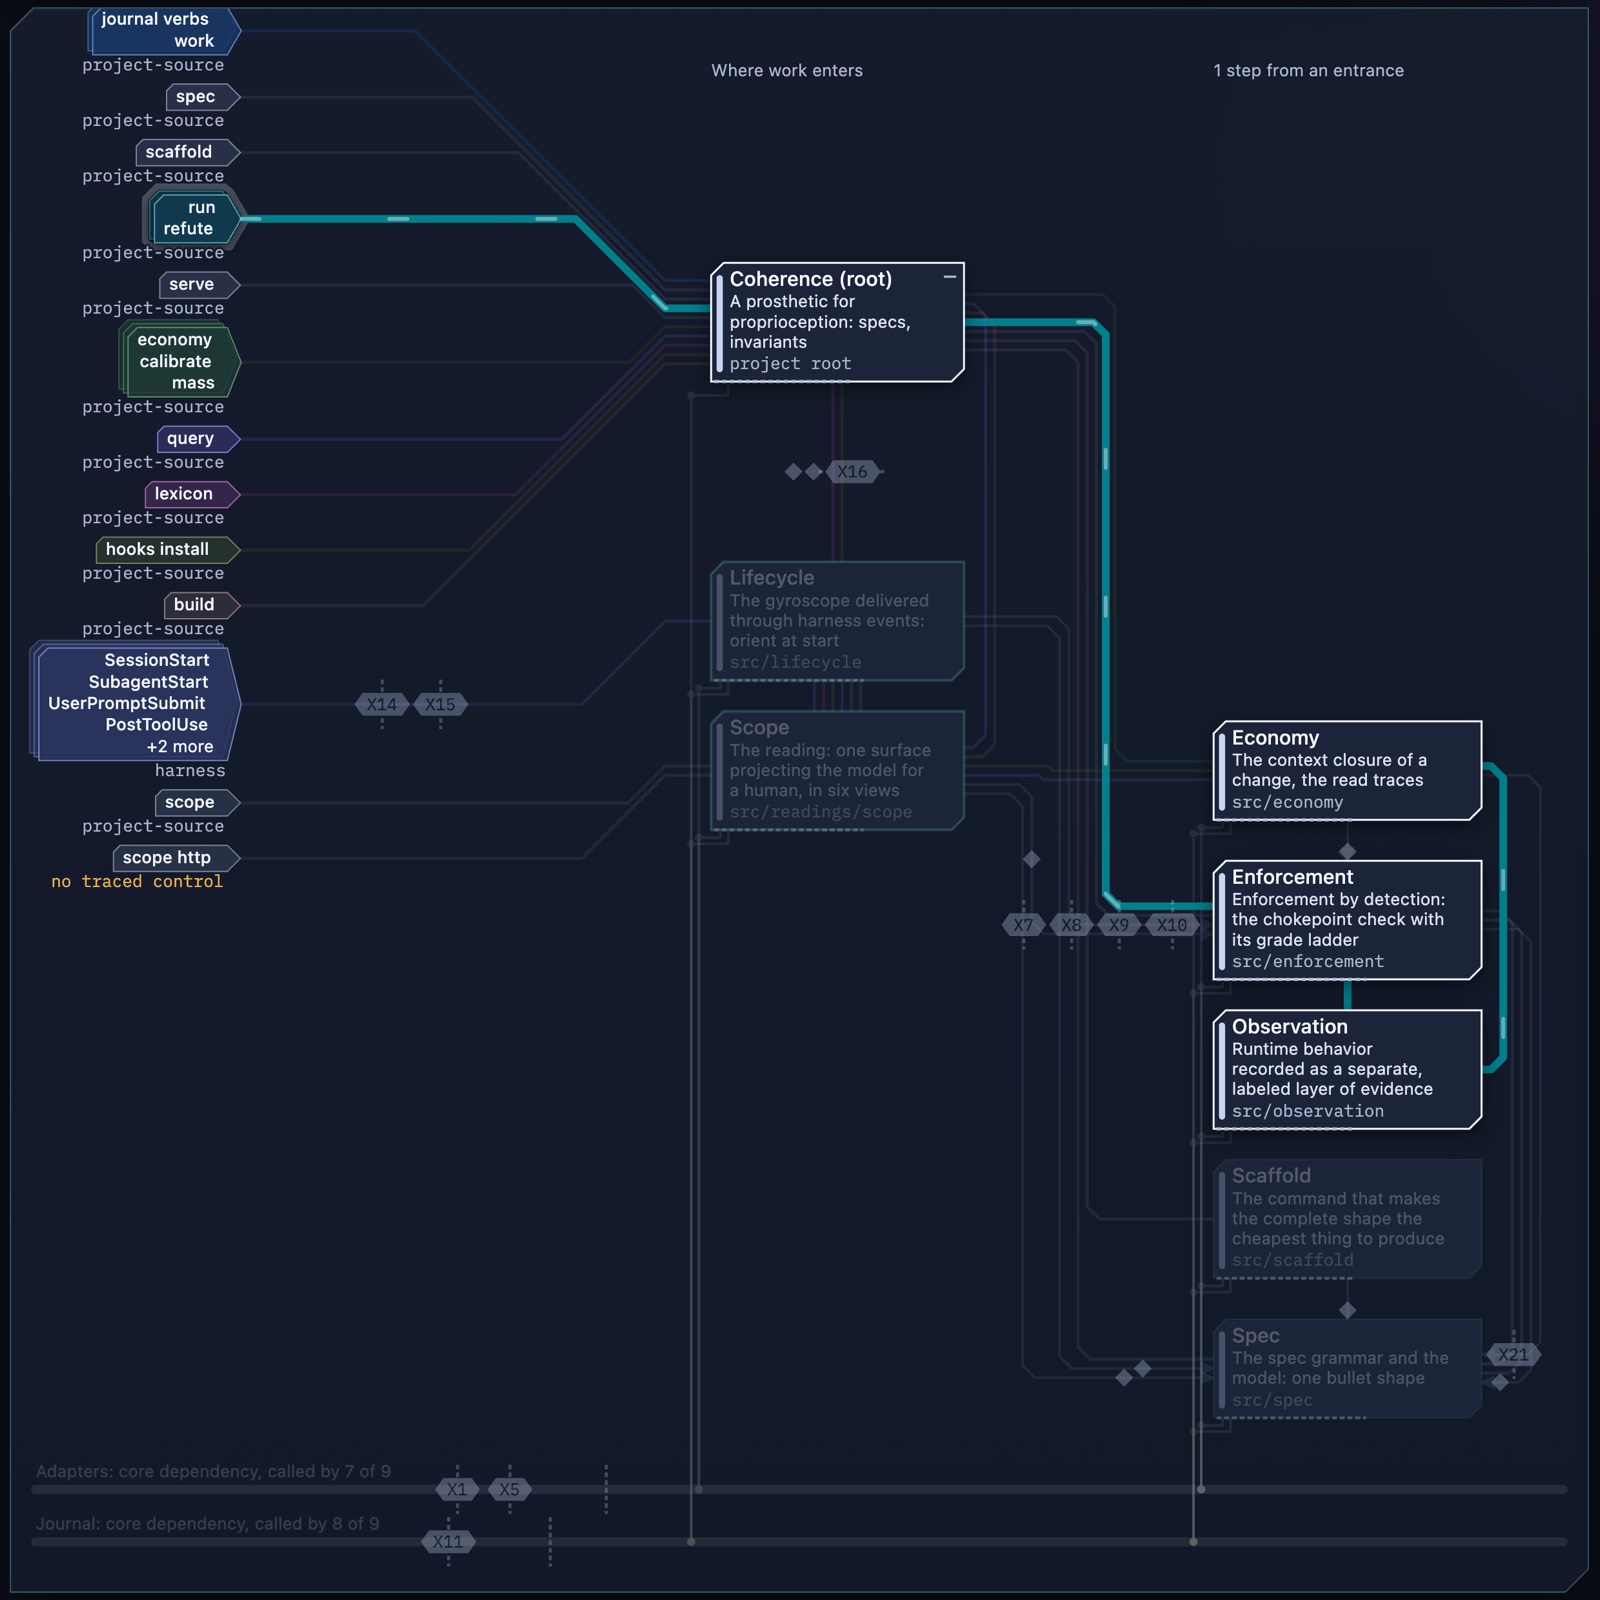Click the X9 crossing marker
This screenshot has width=1600, height=1600.
[x=1119, y=925]
